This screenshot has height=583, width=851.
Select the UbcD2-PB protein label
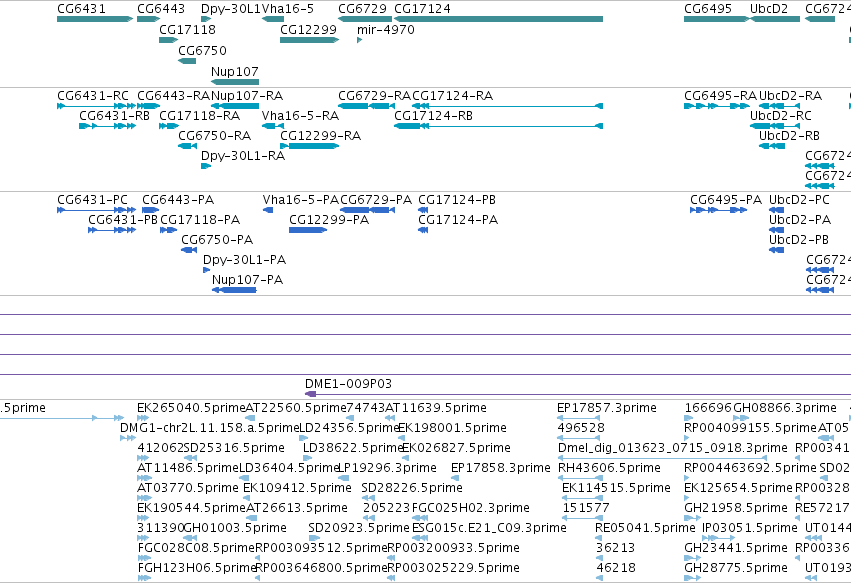tap(799, 240)
